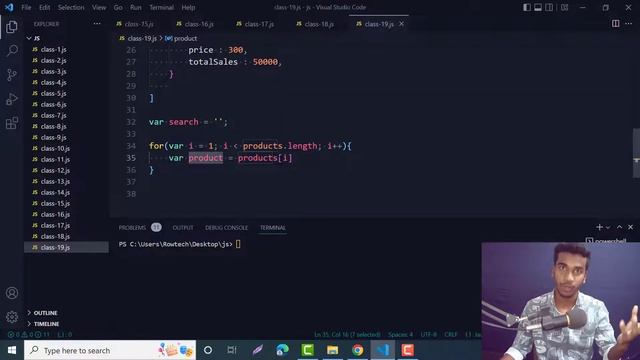640x360 pixels.
Task: Switch to the Debug Console tab
Action: click(227, 227)
